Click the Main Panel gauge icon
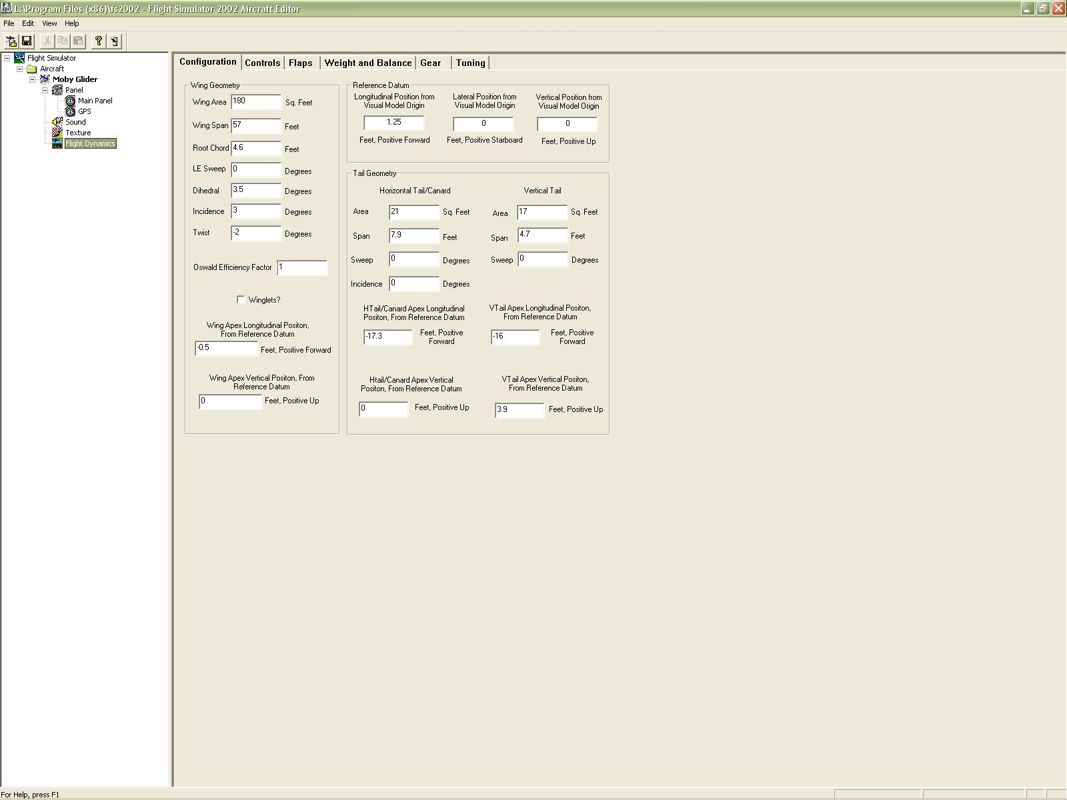Image resolution: width=1067 pixels, height=800 pixels. click(x=70, y=101)
